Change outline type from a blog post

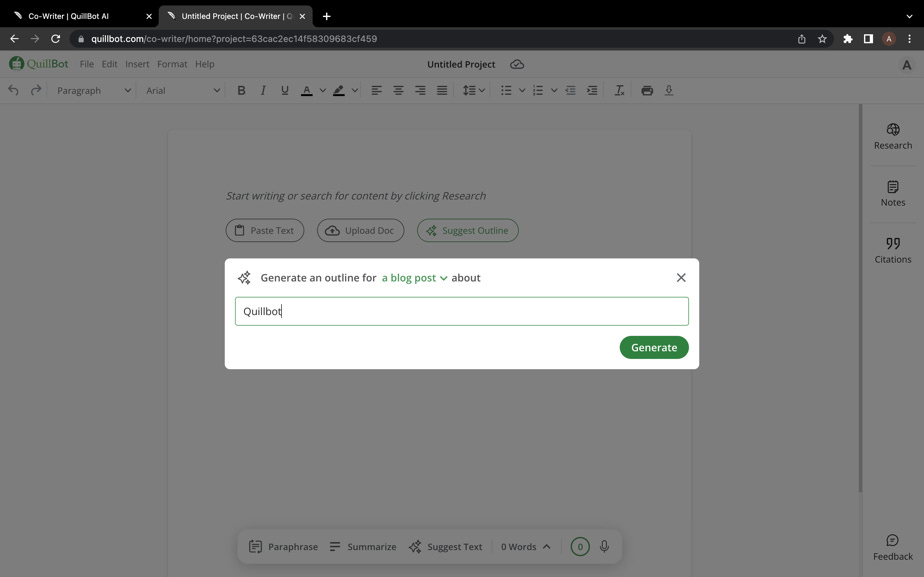(x=414, y=278)
